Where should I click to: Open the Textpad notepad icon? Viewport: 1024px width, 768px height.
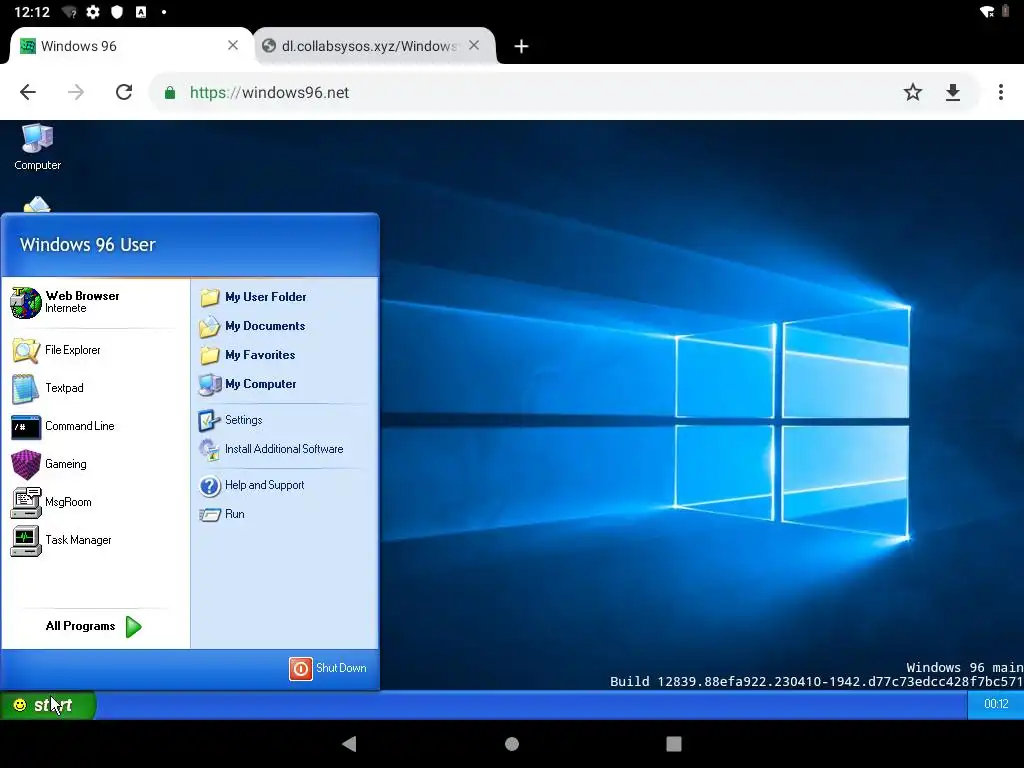pos(26,389)
